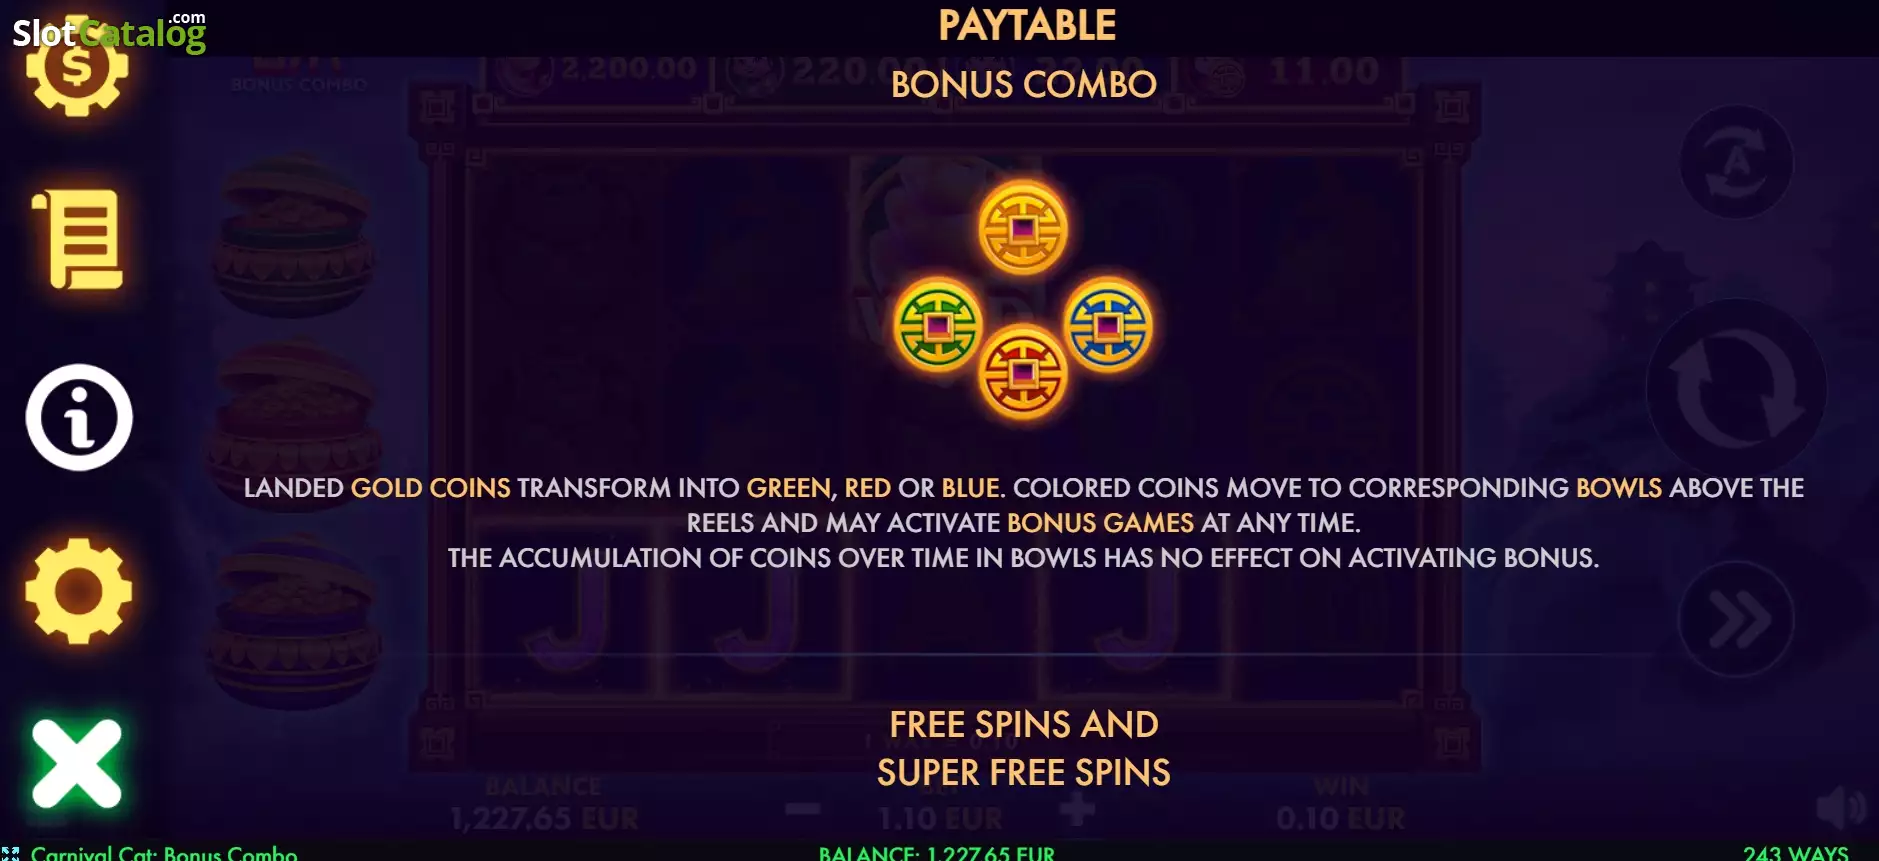Viewport: 1879px width, 861px height.
Task: Click the green colored coin
Action: tap(938, 325)
